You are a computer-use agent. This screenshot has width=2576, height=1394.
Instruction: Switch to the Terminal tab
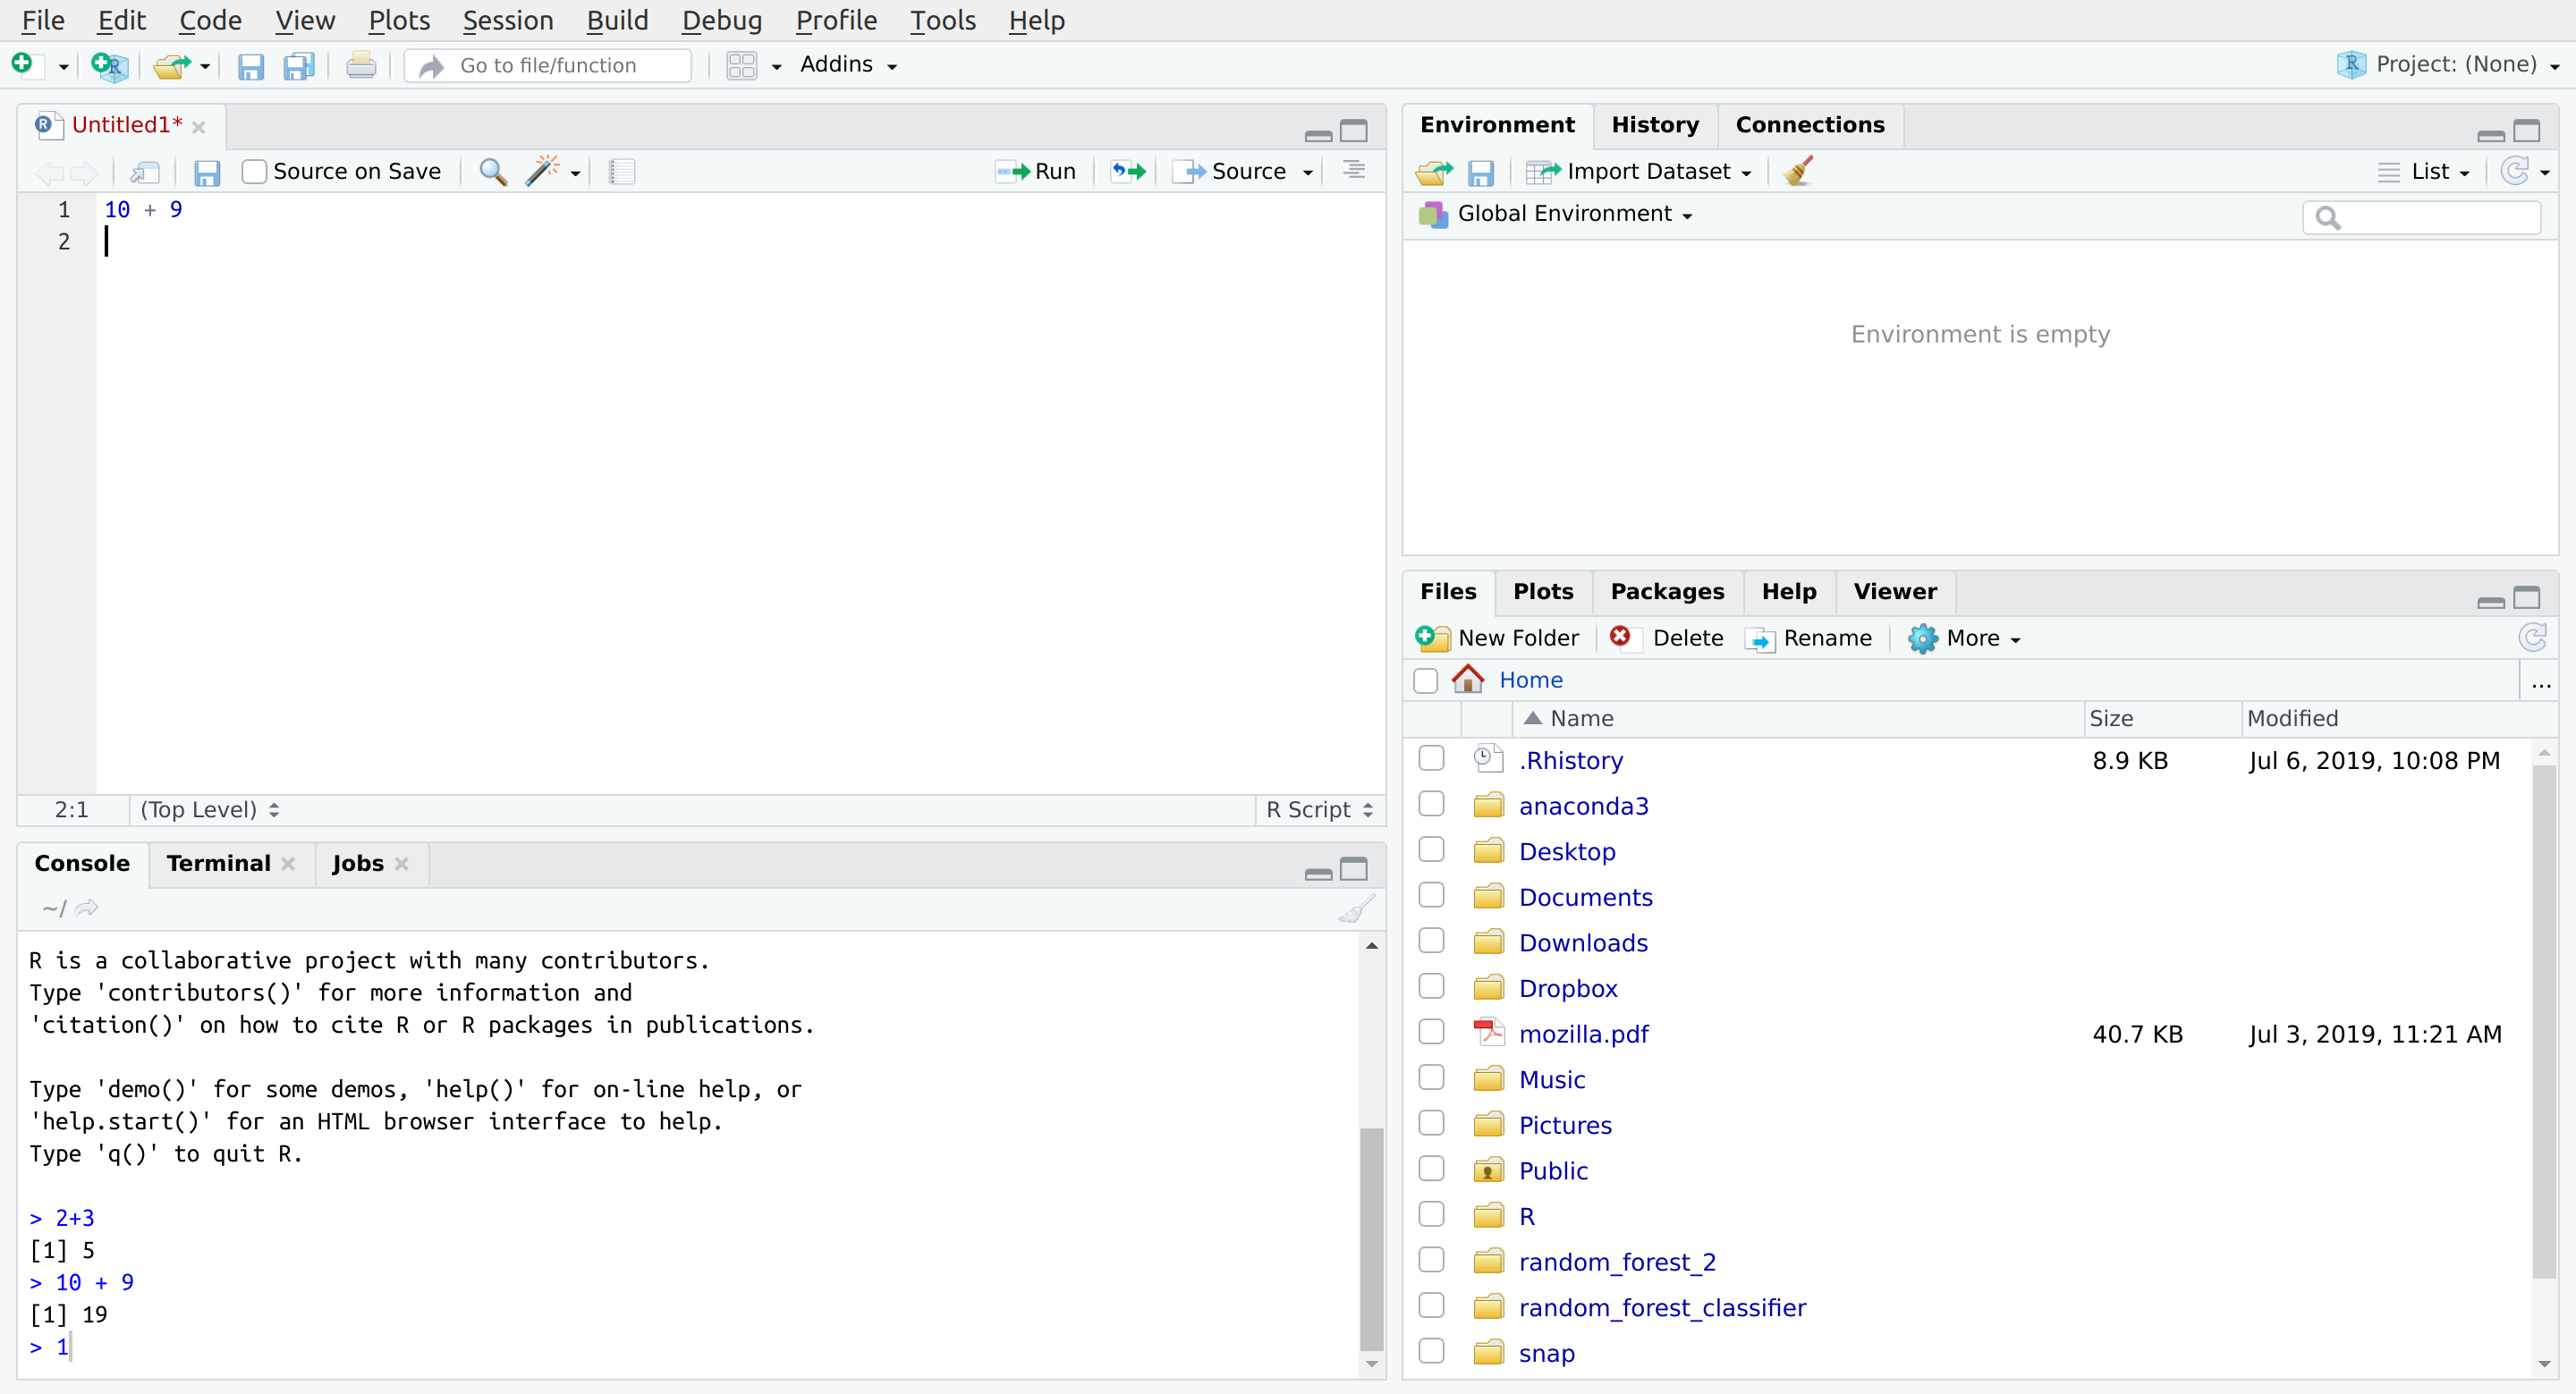(x=218, y=864)
